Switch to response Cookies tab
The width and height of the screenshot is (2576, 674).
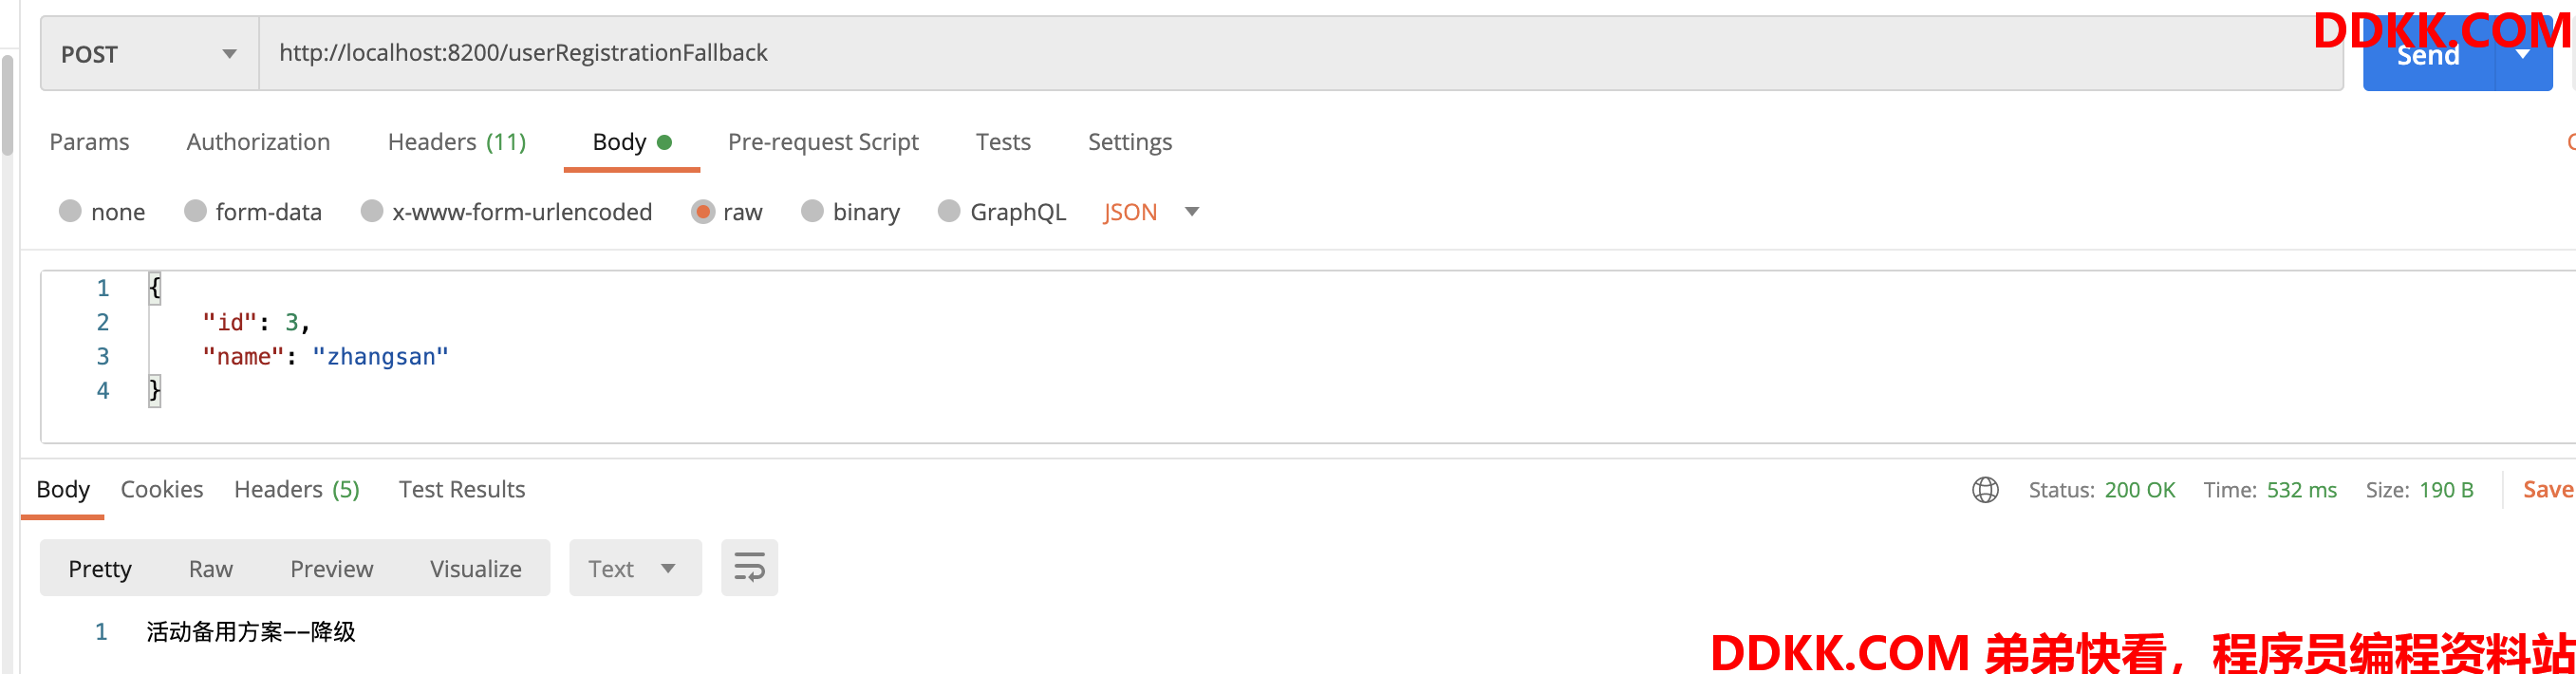pyautogui.click(x=162, y=489)
